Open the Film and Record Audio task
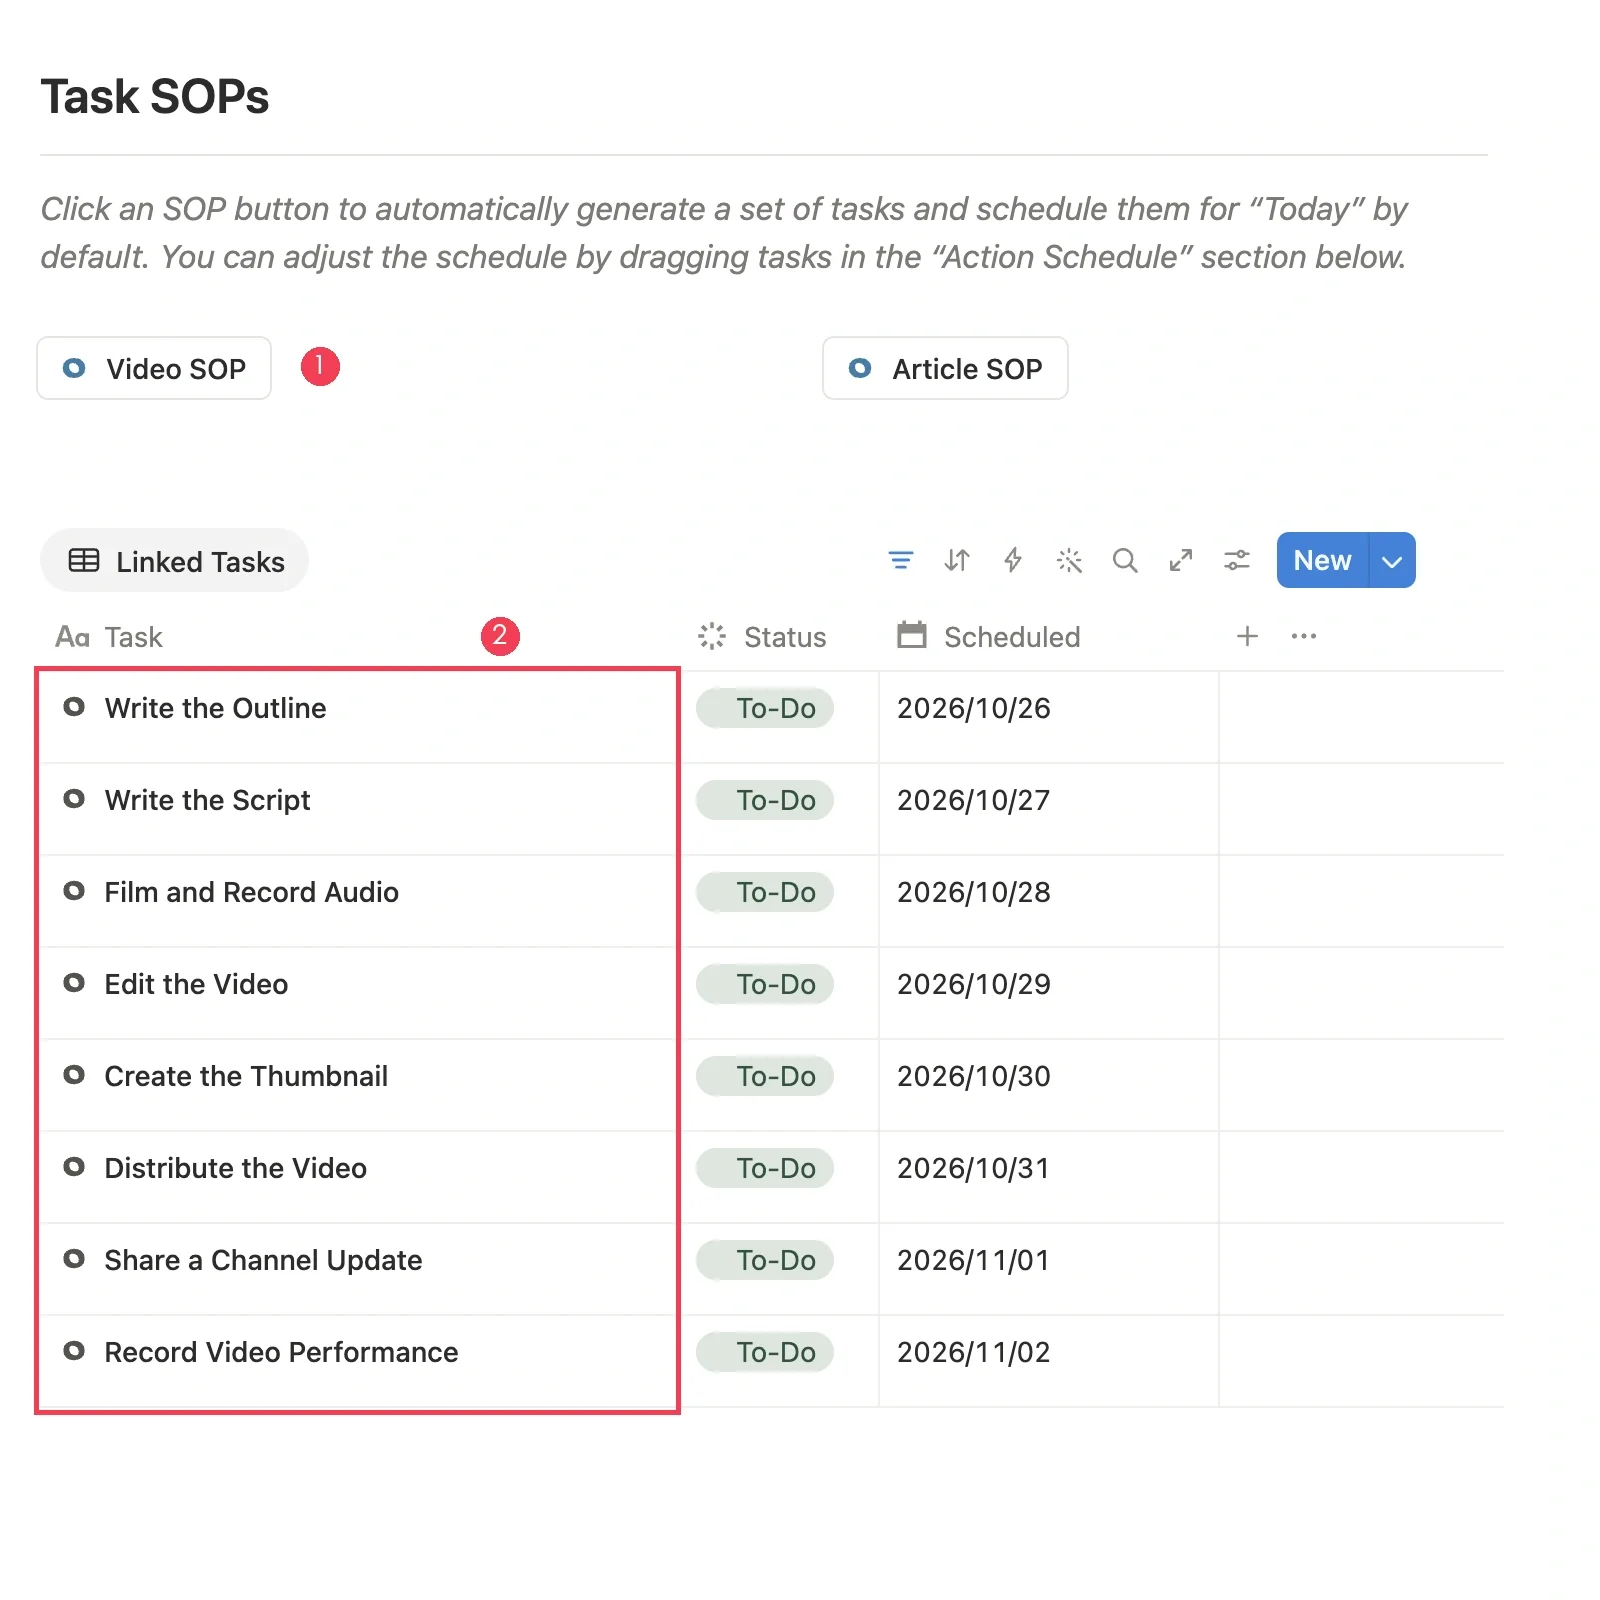 [x=251, y=892]
